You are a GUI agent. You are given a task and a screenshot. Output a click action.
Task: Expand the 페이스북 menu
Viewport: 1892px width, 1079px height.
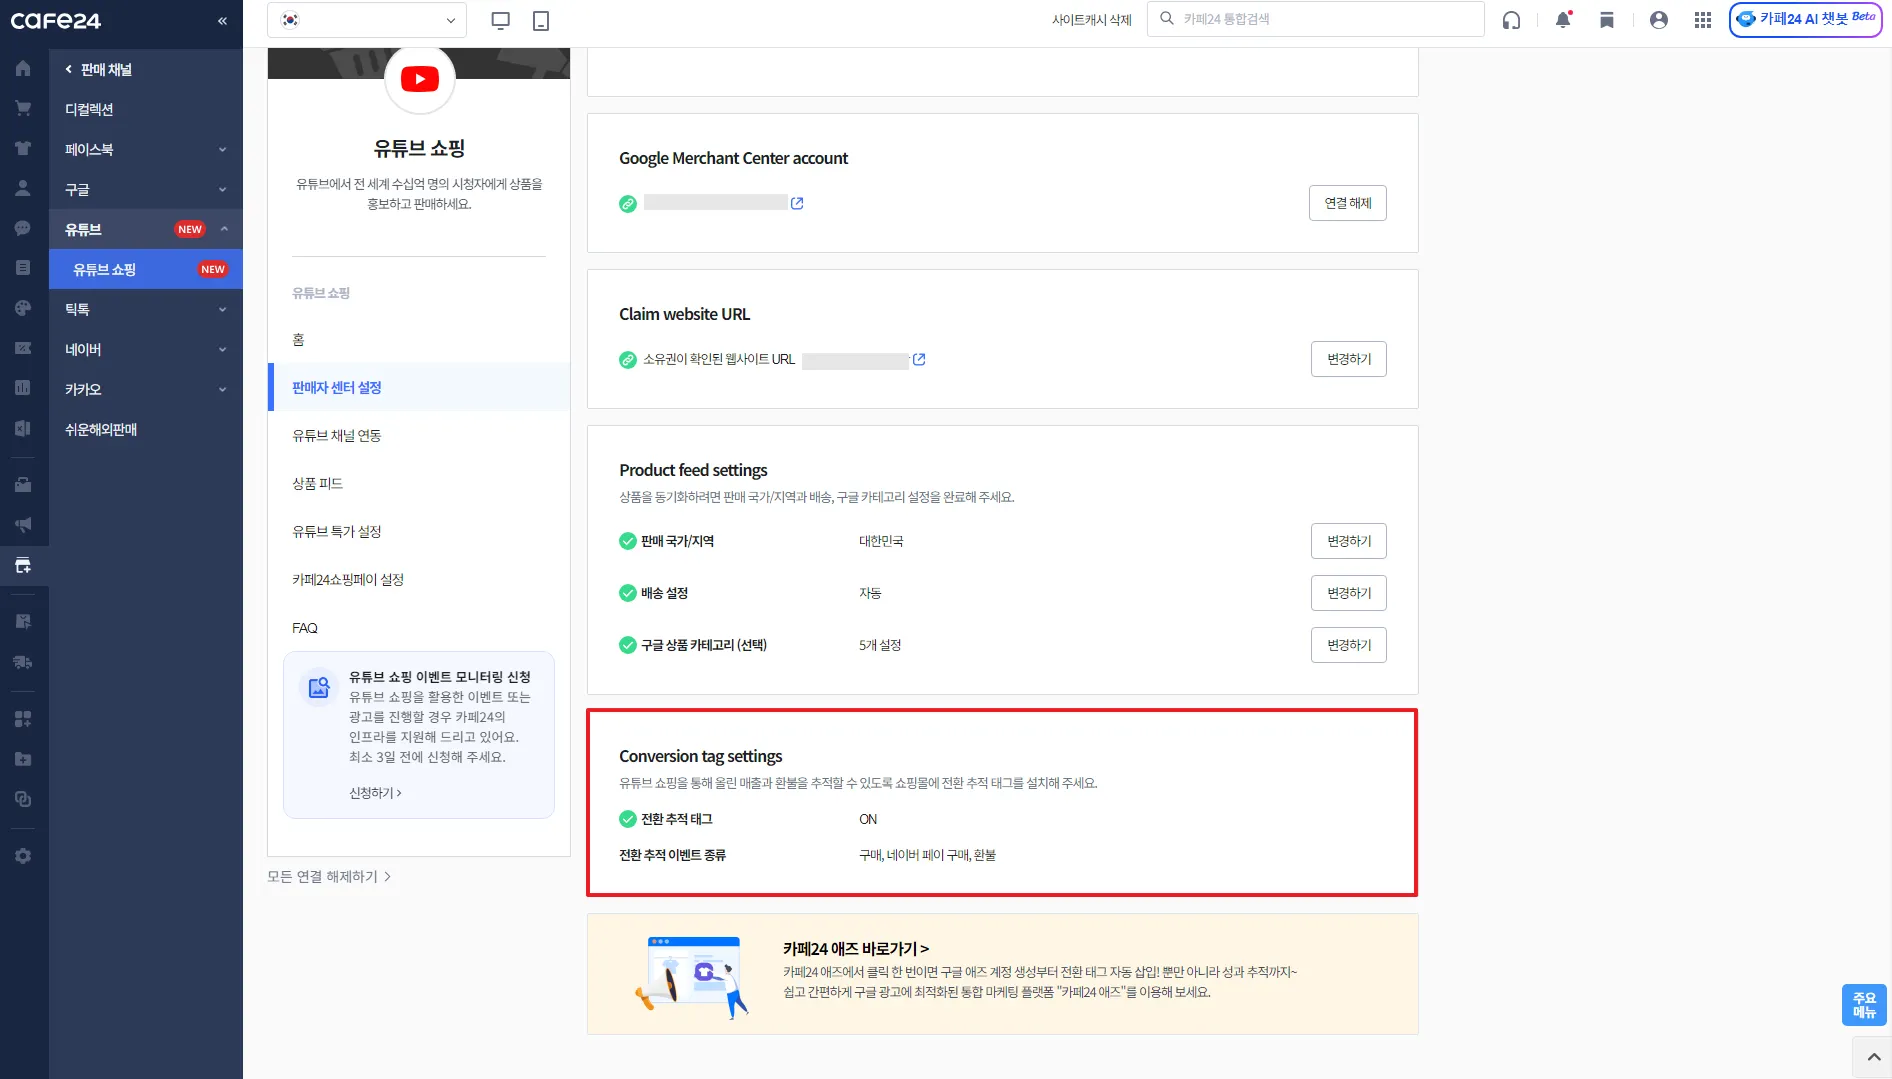[x=146, y=149]
